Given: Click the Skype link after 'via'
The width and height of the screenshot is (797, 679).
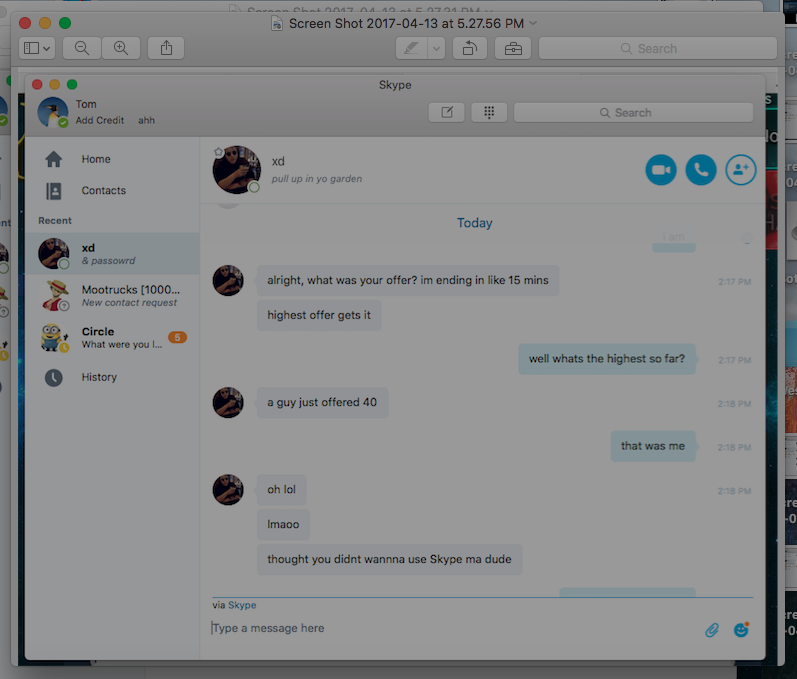Looking at the screenshot, I should [242, 605].
